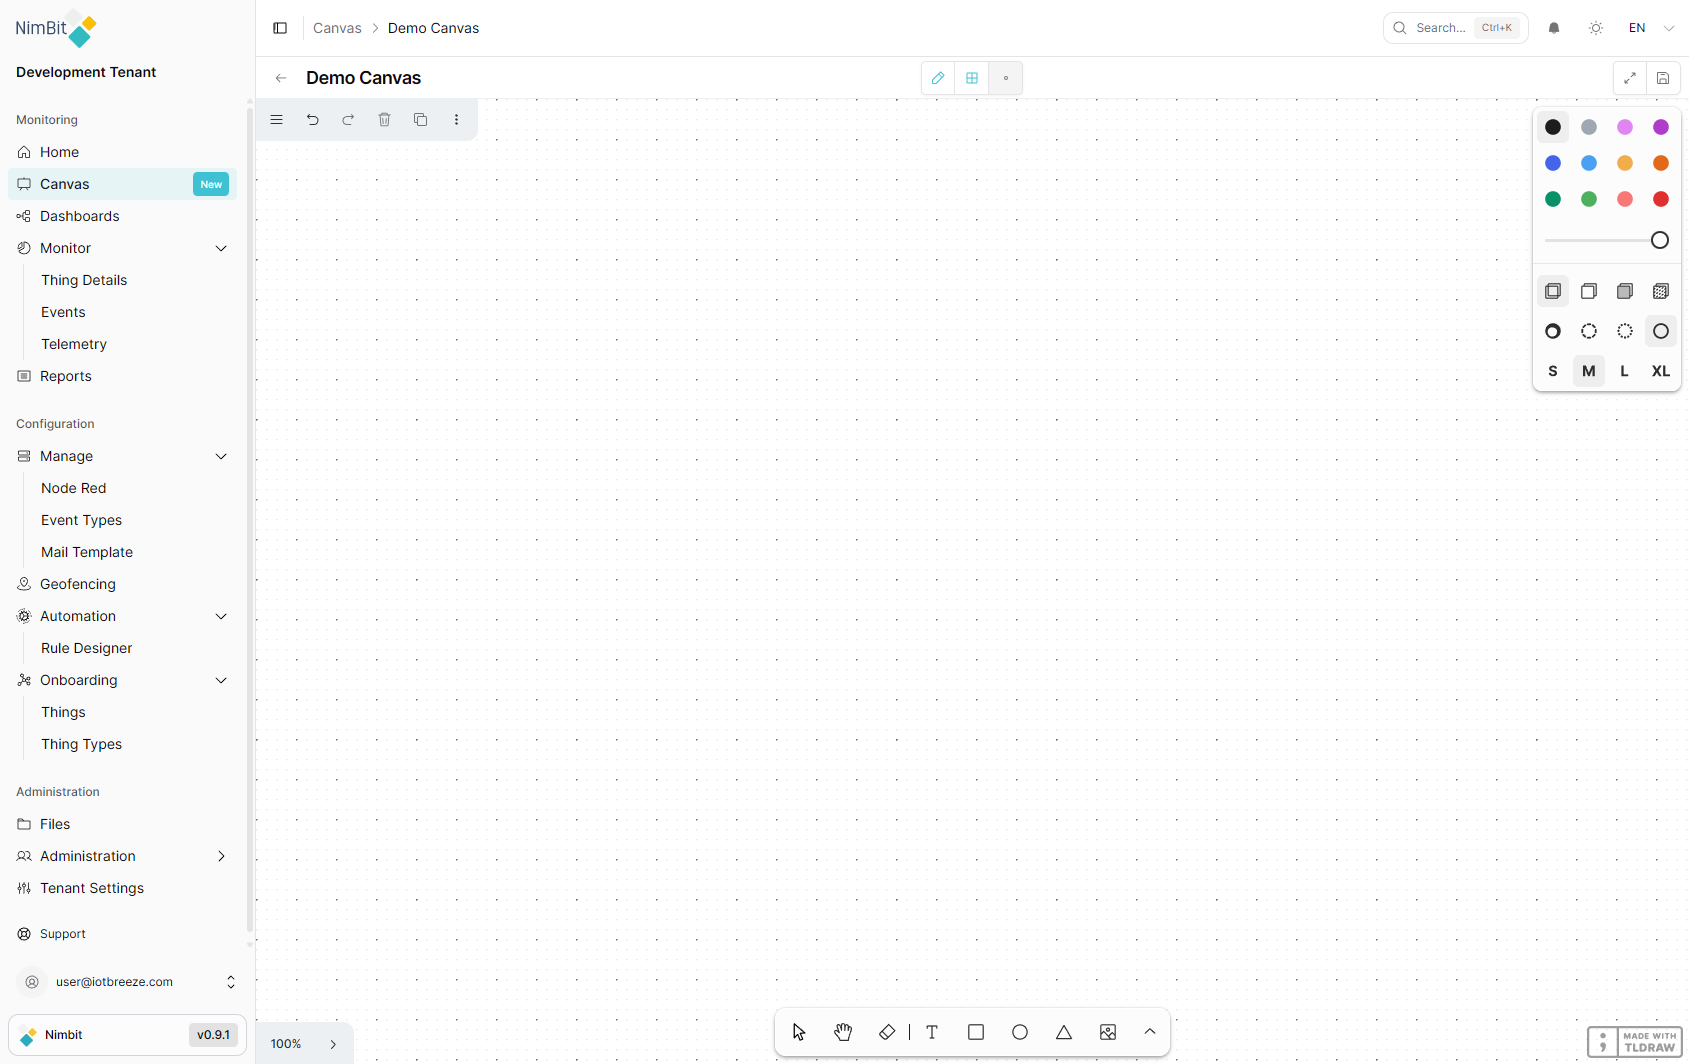Collapse the Manage section in the sidebar
Screen dimensions: 1689x1064
point(221,456)
